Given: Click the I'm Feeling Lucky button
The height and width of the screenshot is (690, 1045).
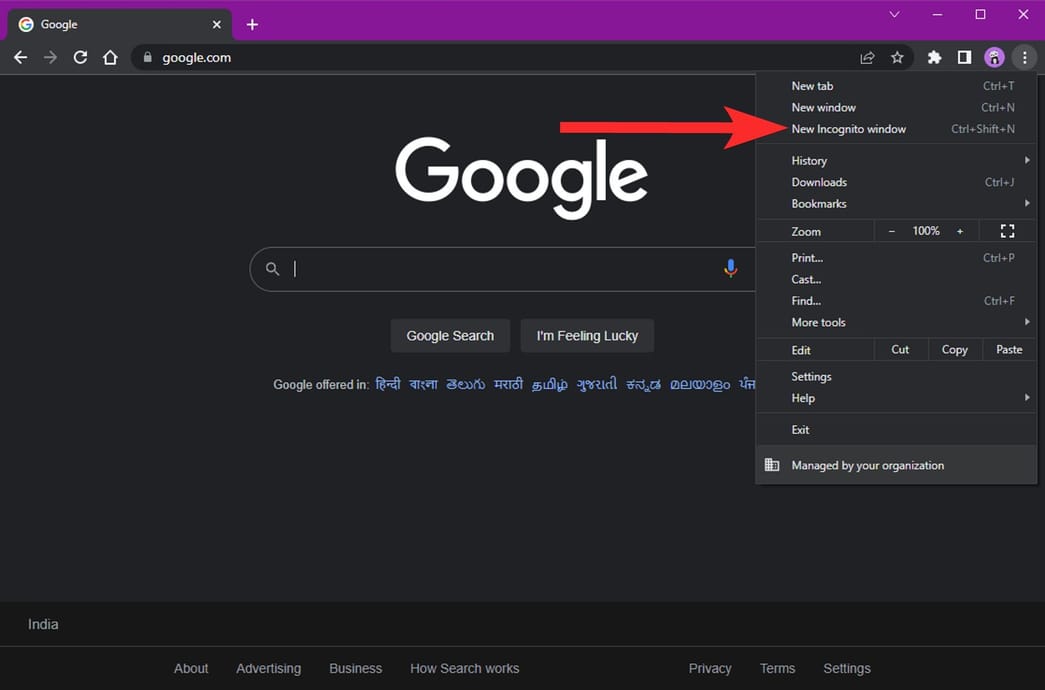Looking at the screenshot, I should pos(587,336).
